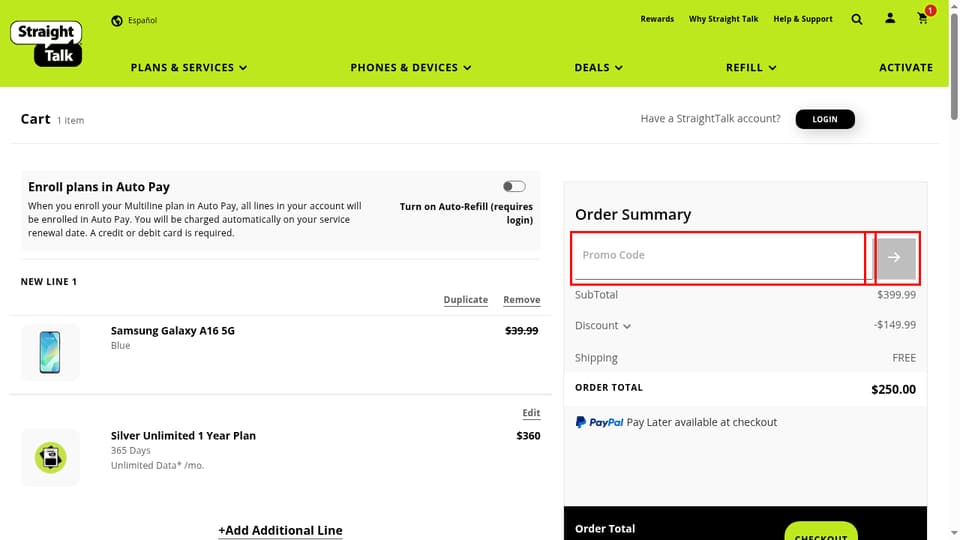This screenshot has width=960, height=540.
Task: Toggle the Auto Pay enrollment switch
Action: pyautogui.click(x=514, y=186)
